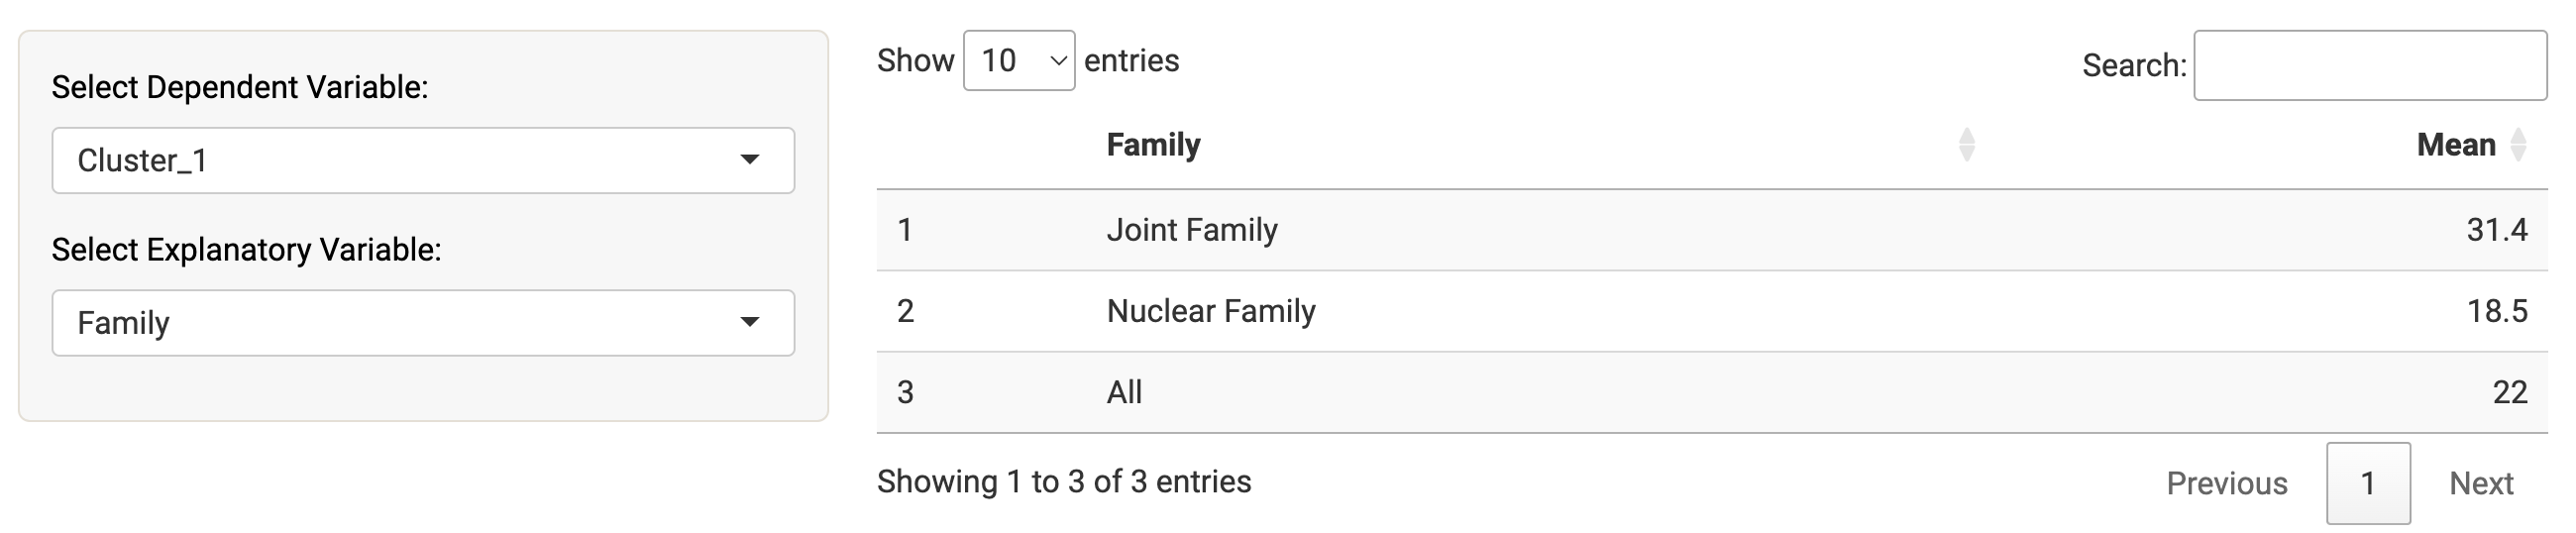Viewport: 2576px width, 533px height.
Task: Click the 18.5 mean value cell
Action: (x=2497, y=311)
